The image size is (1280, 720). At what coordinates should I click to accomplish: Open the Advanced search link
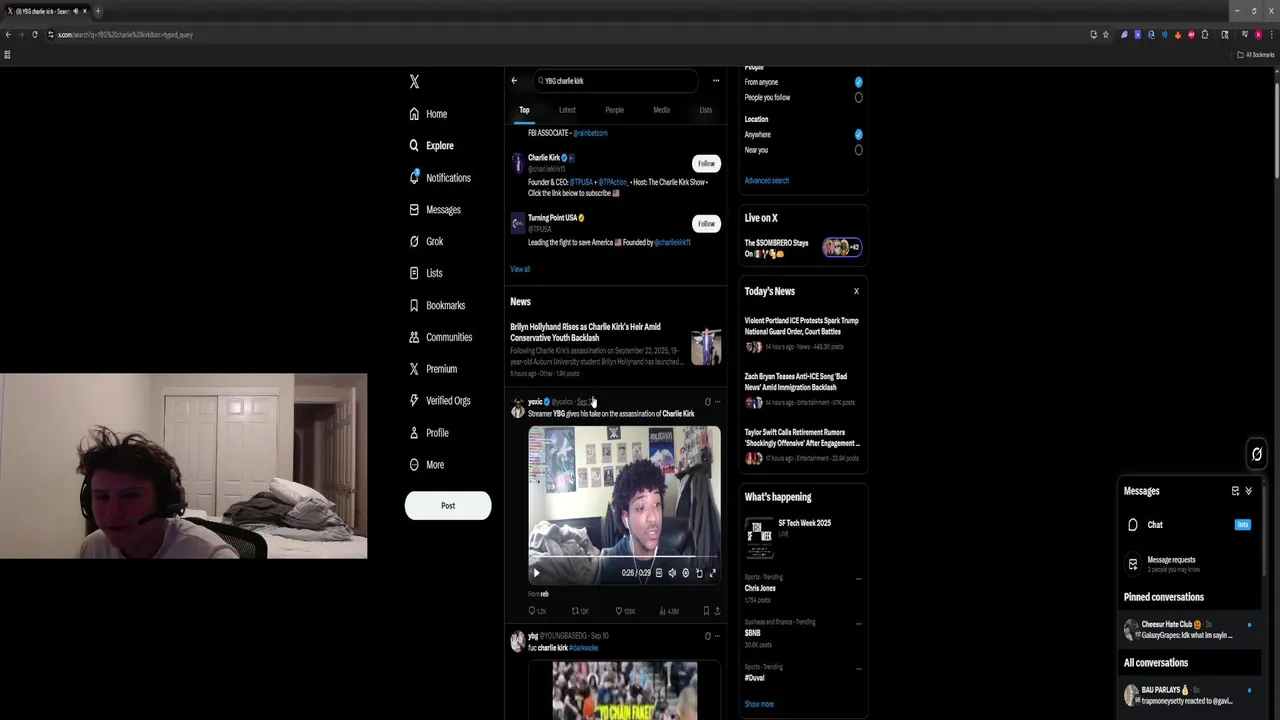767,181
